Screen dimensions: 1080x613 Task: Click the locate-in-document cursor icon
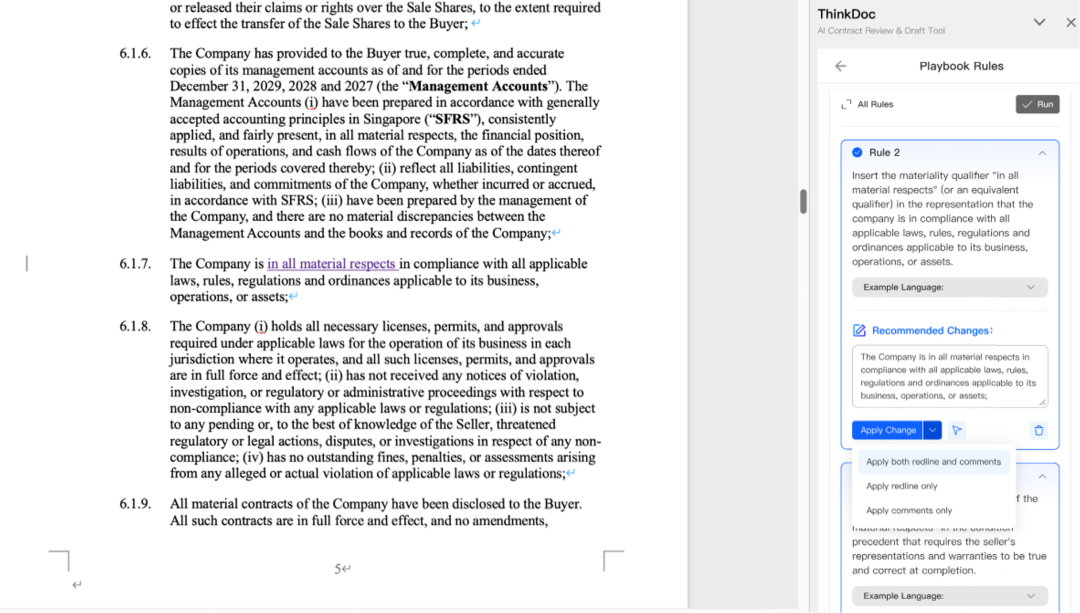957,430
